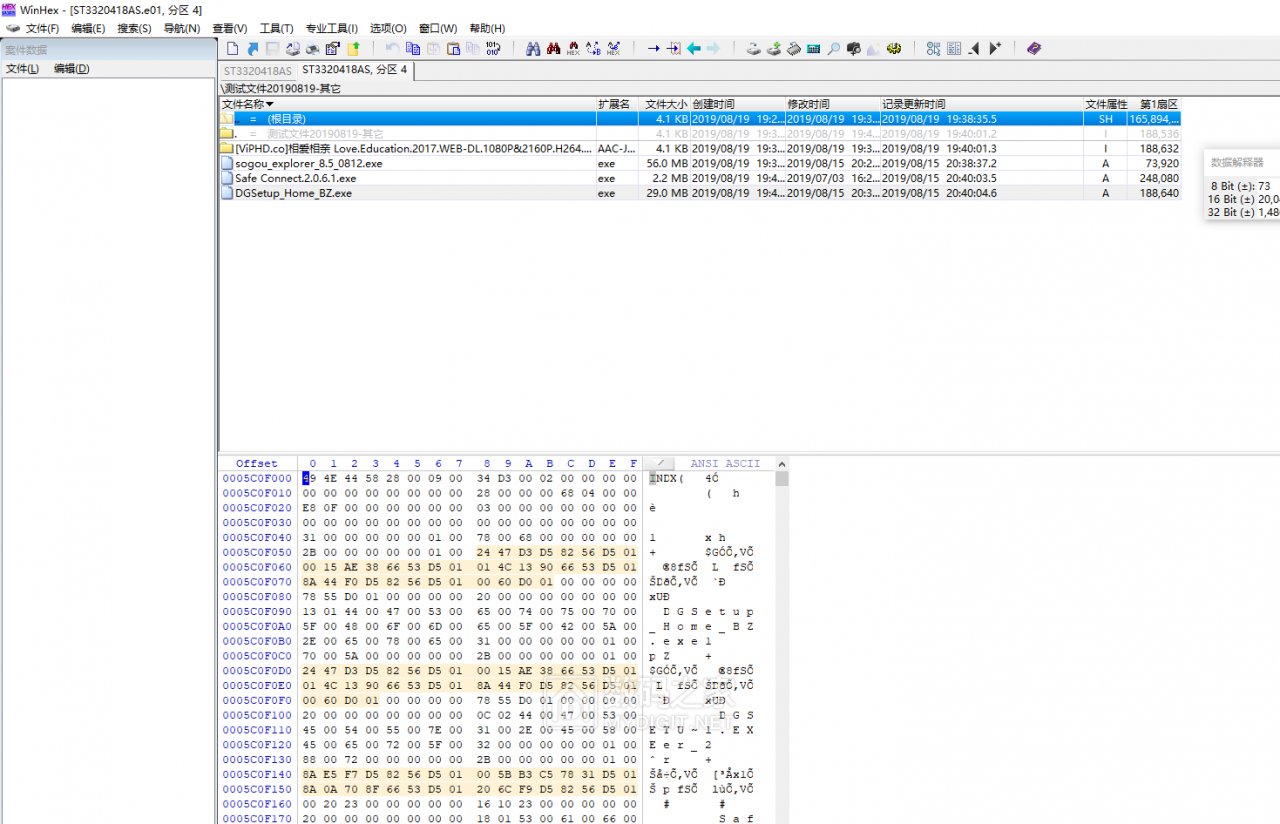
Task: Open the 编辑(E) menu
Action: (88, 28)
